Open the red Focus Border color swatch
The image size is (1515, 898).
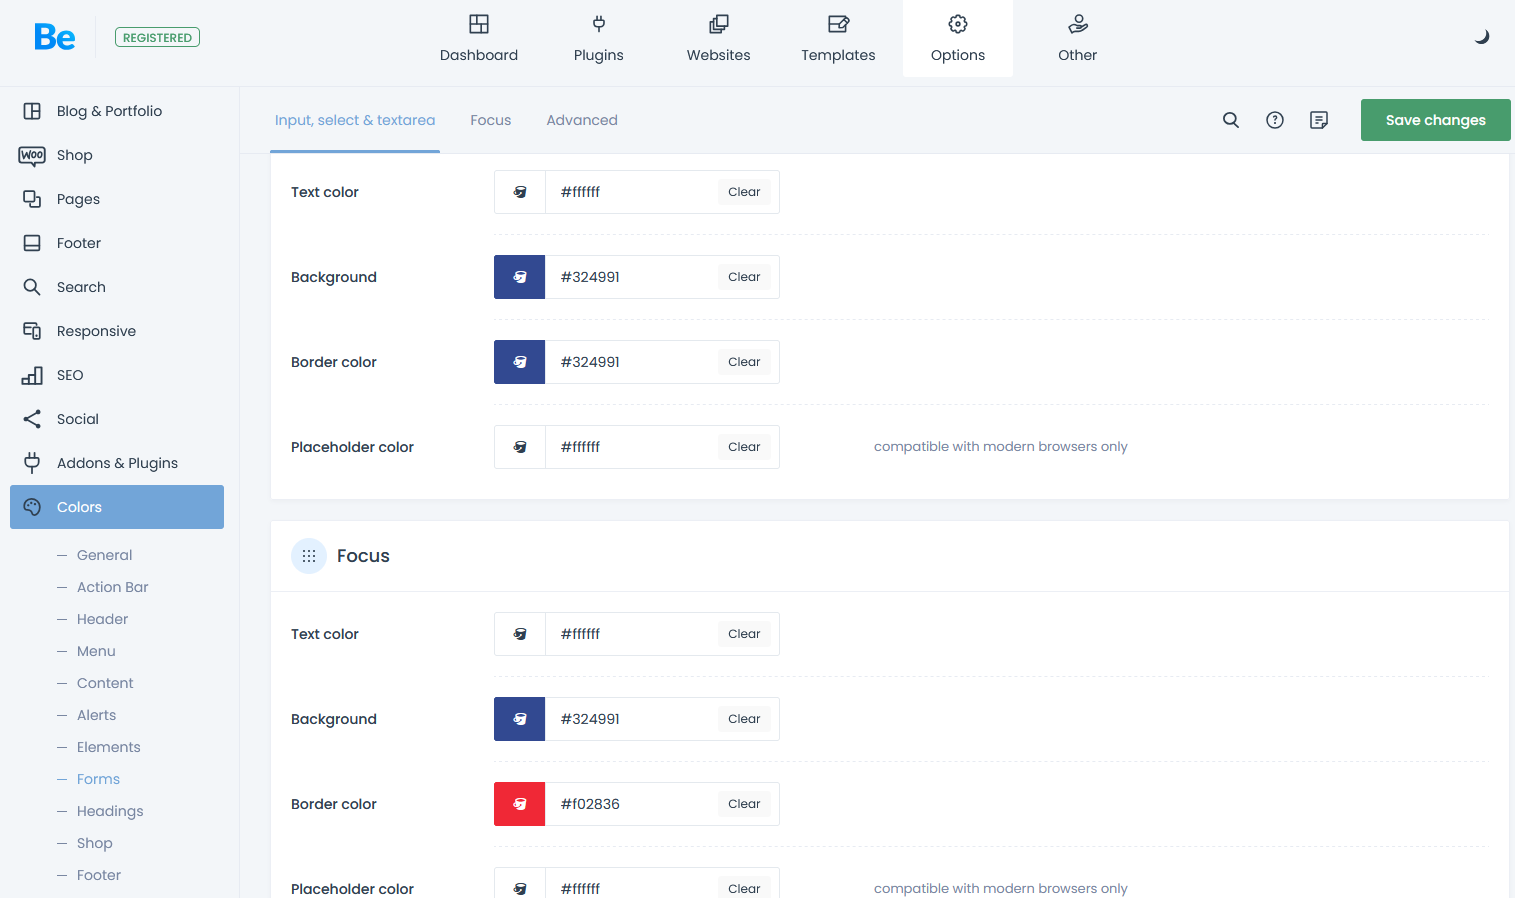[520, 804]
